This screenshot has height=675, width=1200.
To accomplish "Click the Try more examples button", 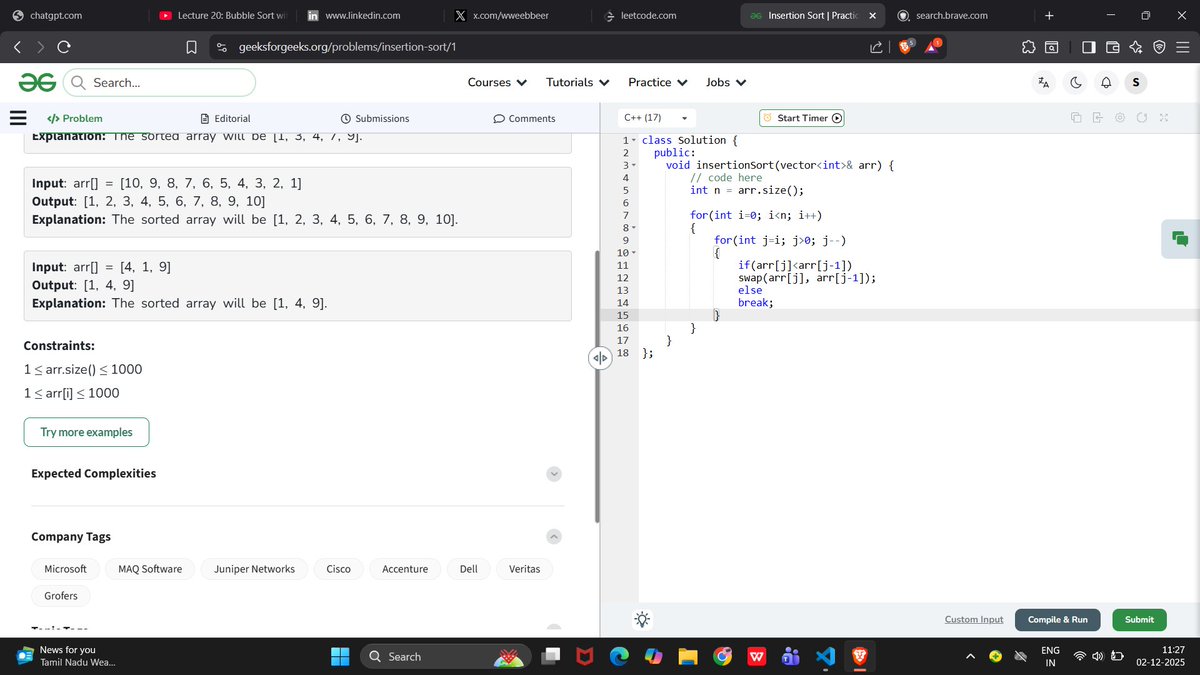I will [x=86, y=432].
